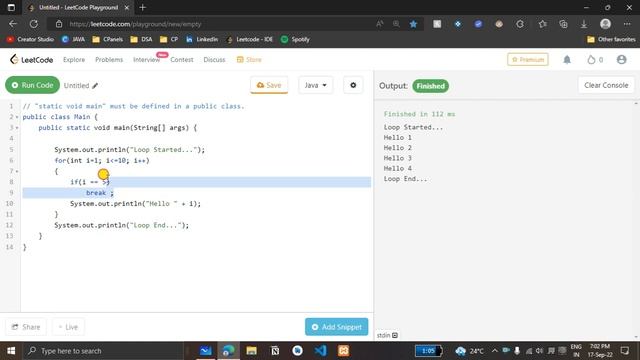This screenshot has height=360, width=640.
Task: Open Notion from the taskbar
Action: [275, 351]
